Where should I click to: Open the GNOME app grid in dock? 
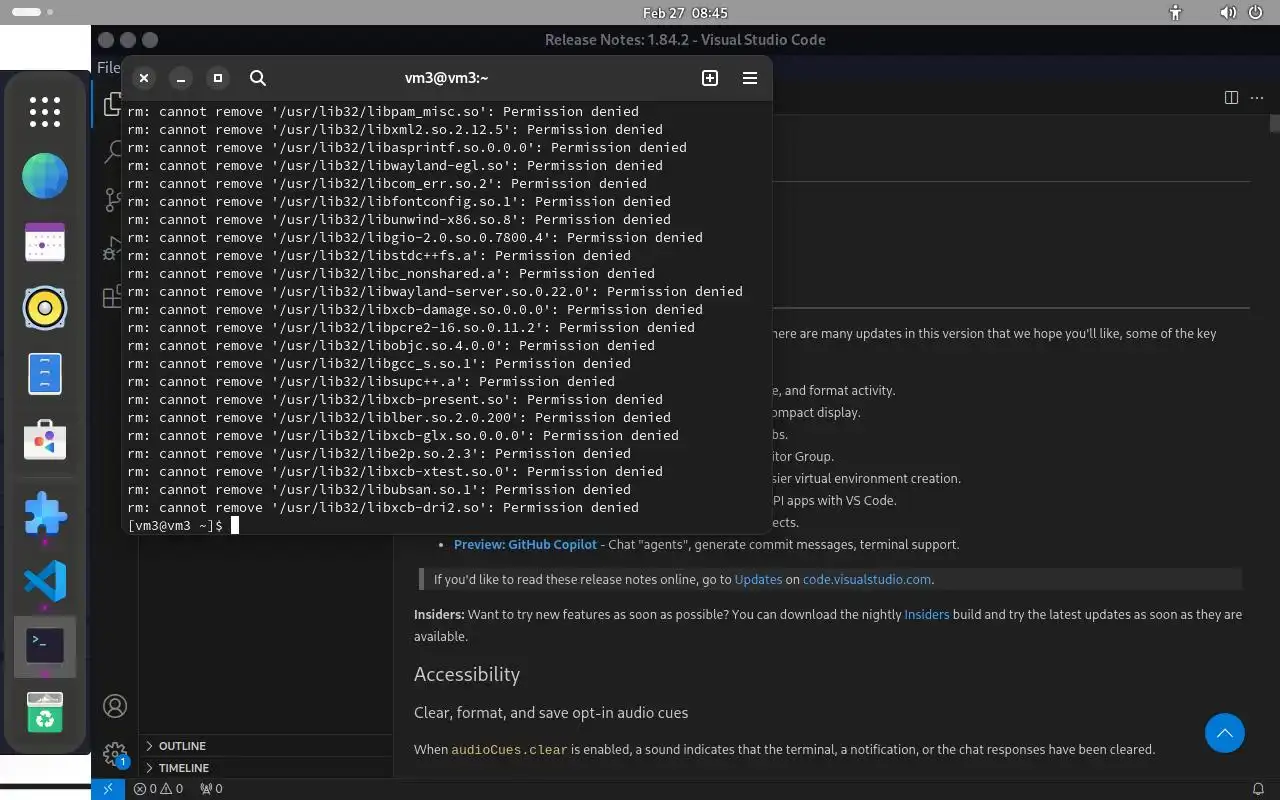point(45,112)
